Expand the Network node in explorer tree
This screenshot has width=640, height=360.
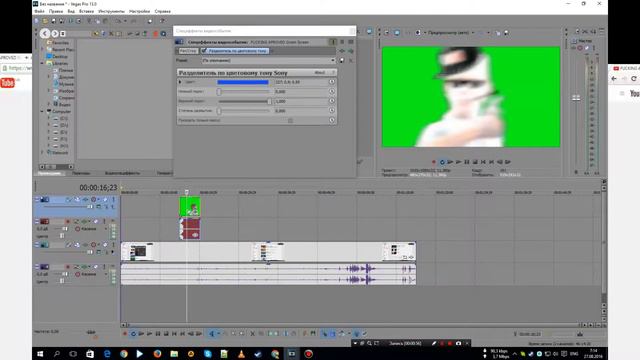[42, 152]
